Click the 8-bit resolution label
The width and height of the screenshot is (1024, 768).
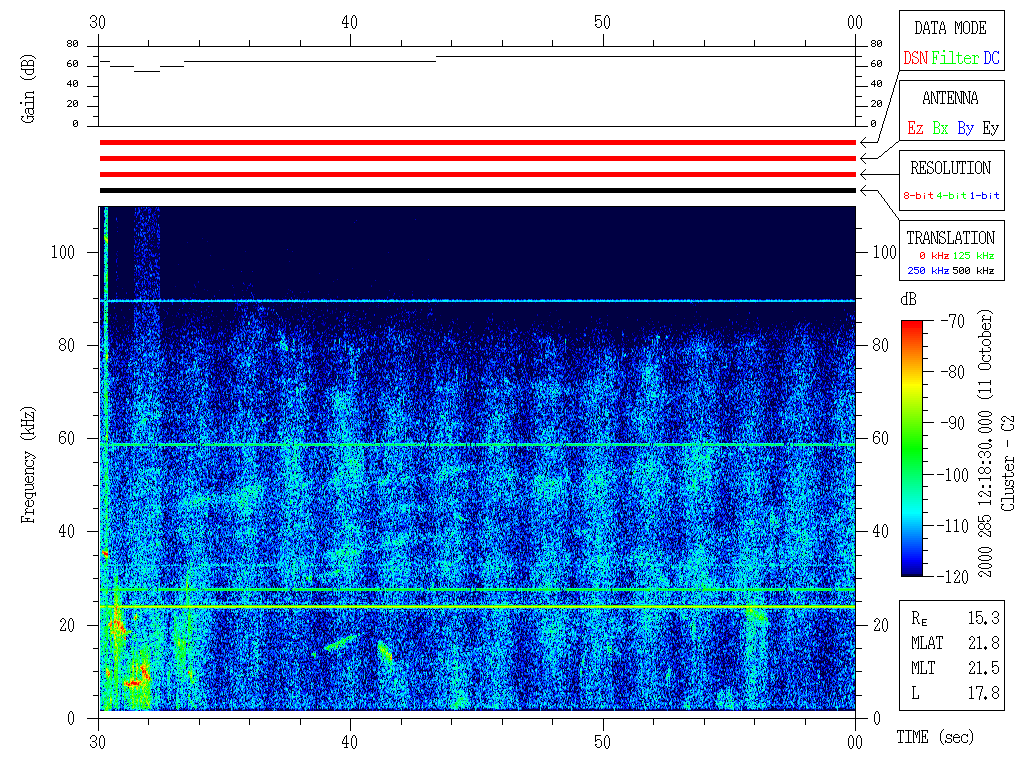click(919, 196)
